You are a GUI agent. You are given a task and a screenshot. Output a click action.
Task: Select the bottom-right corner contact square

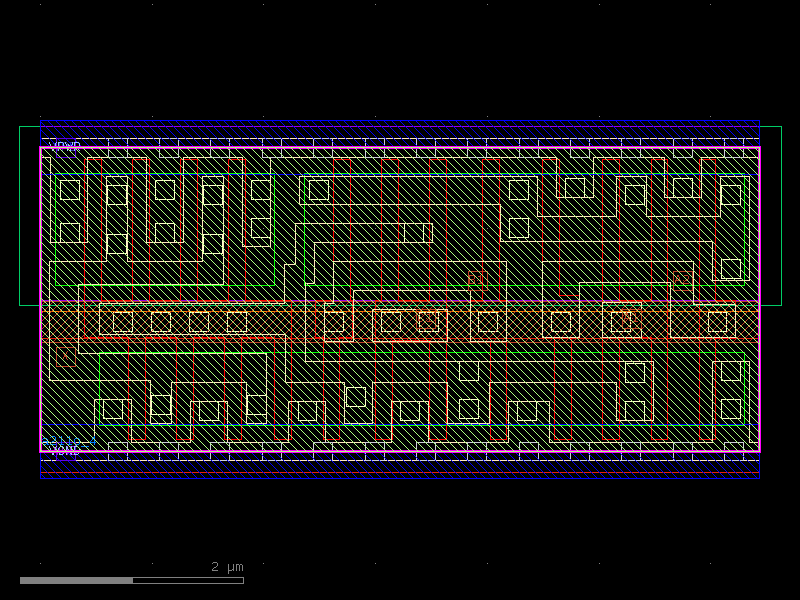coord(731,409)
